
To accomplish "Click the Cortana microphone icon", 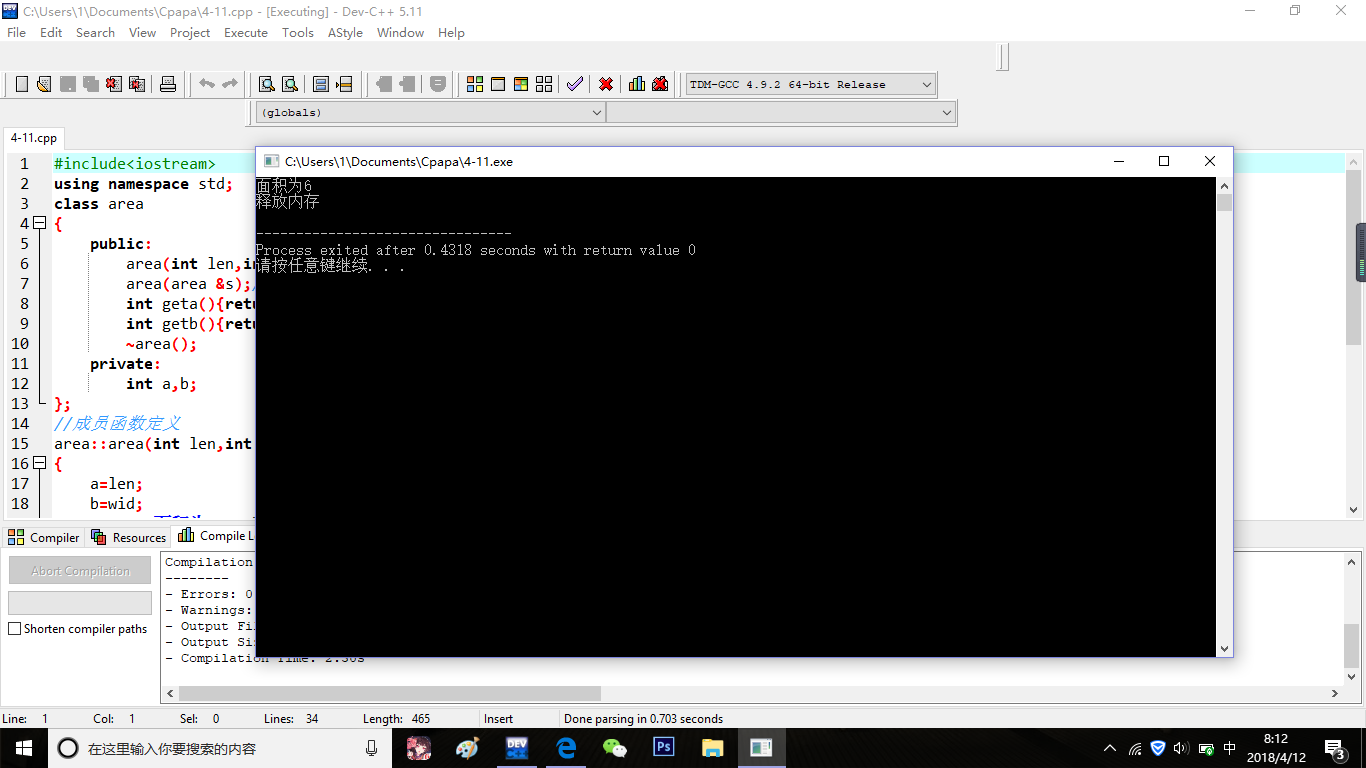I will coord(372,748).
